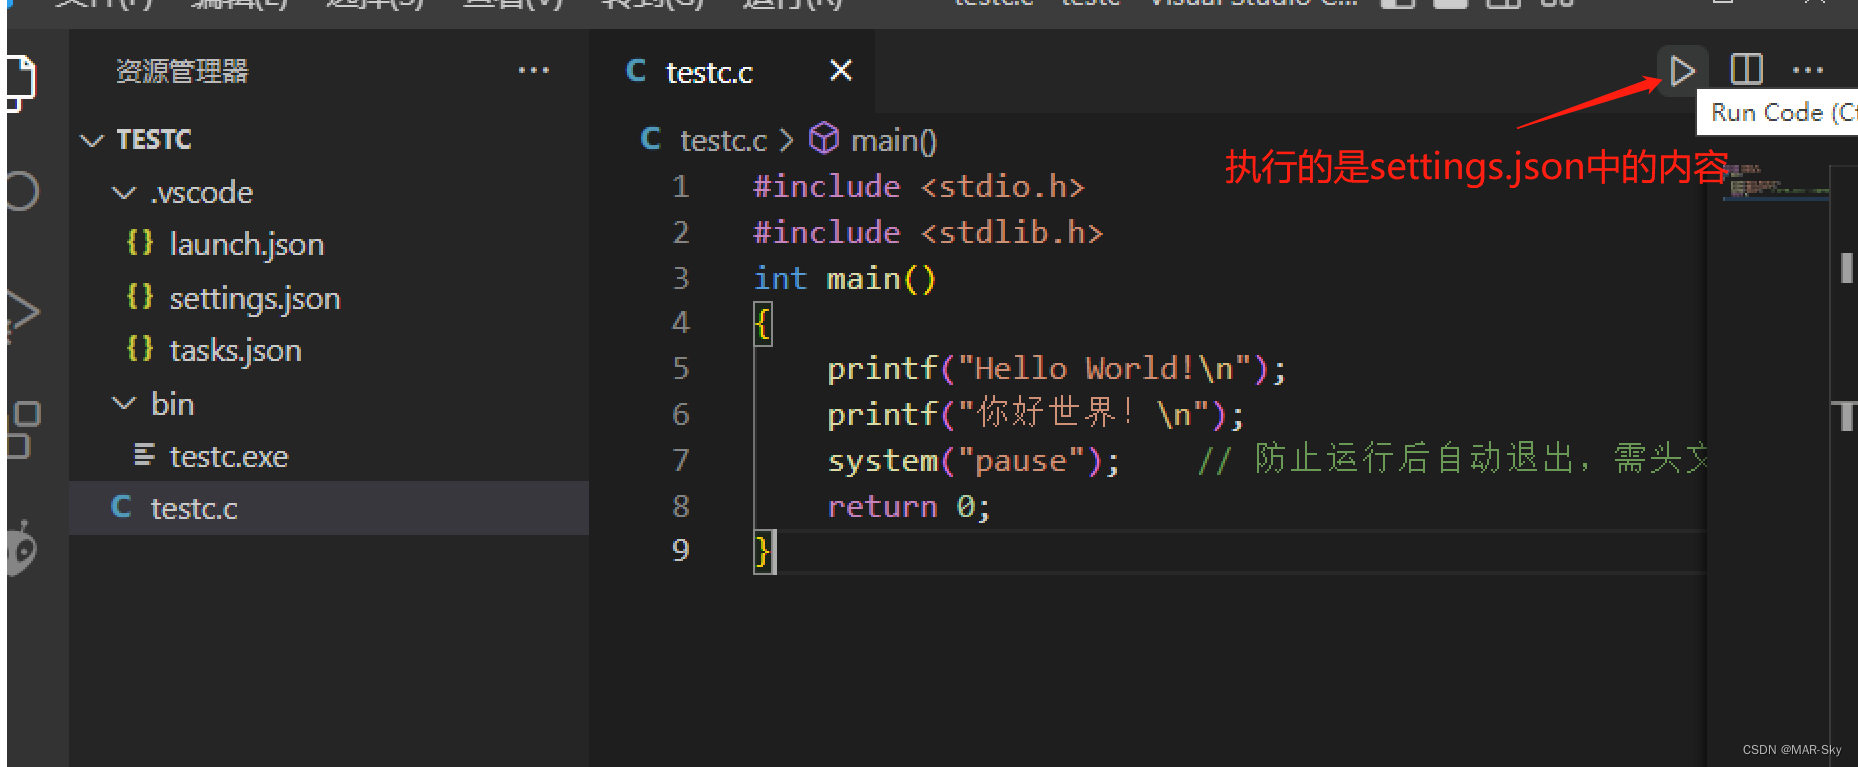Split the editor to the right

(1746, 70)
